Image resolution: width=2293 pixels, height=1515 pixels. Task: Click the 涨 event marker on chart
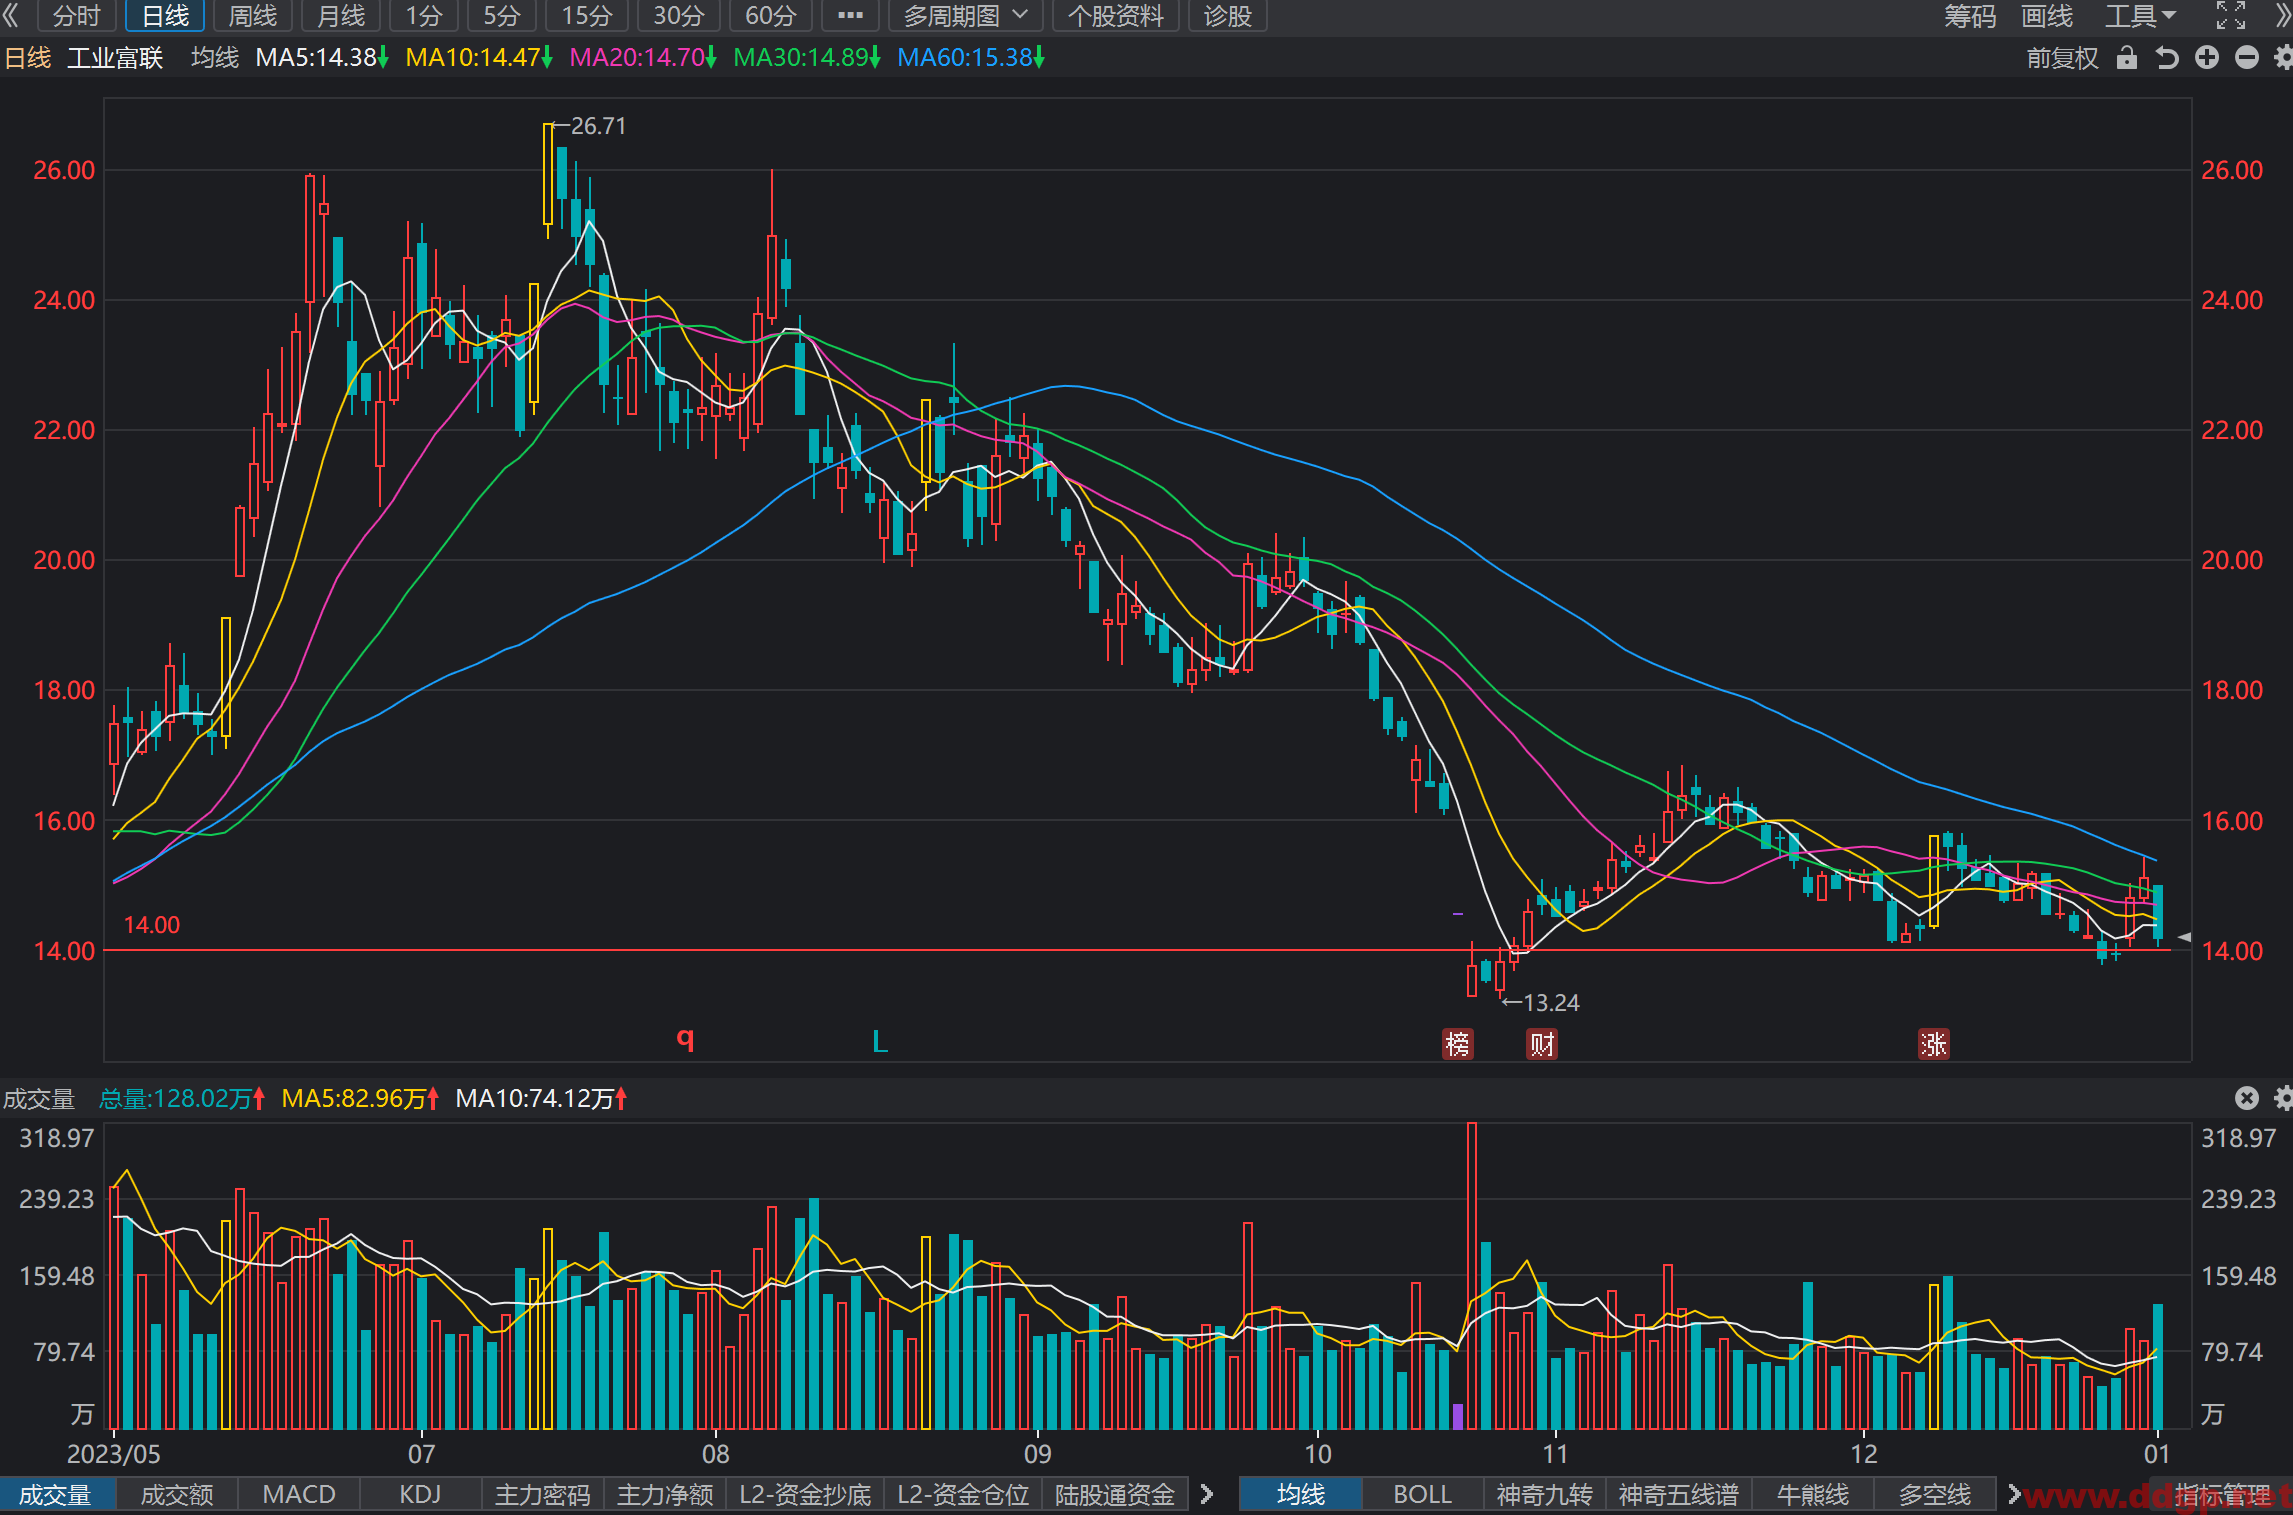coord(1933,1044)
